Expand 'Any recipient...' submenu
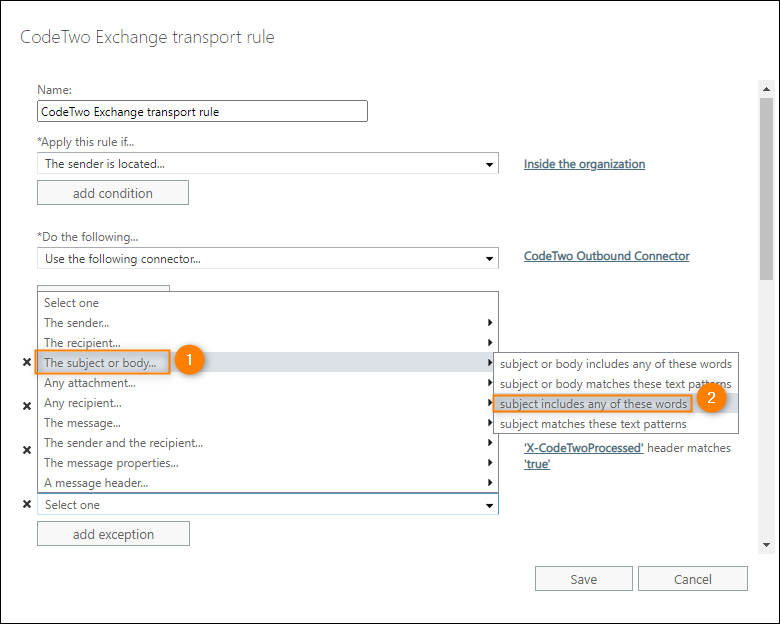The image size is (780, 624). click(268, 403)
